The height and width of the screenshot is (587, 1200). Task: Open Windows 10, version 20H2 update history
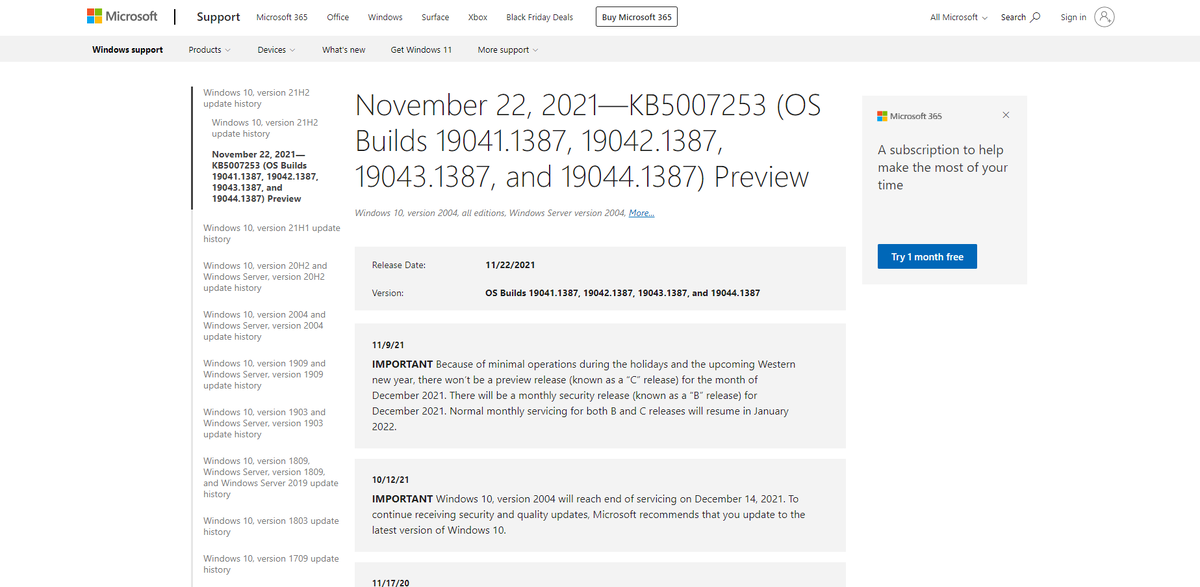tap(265, 277)
